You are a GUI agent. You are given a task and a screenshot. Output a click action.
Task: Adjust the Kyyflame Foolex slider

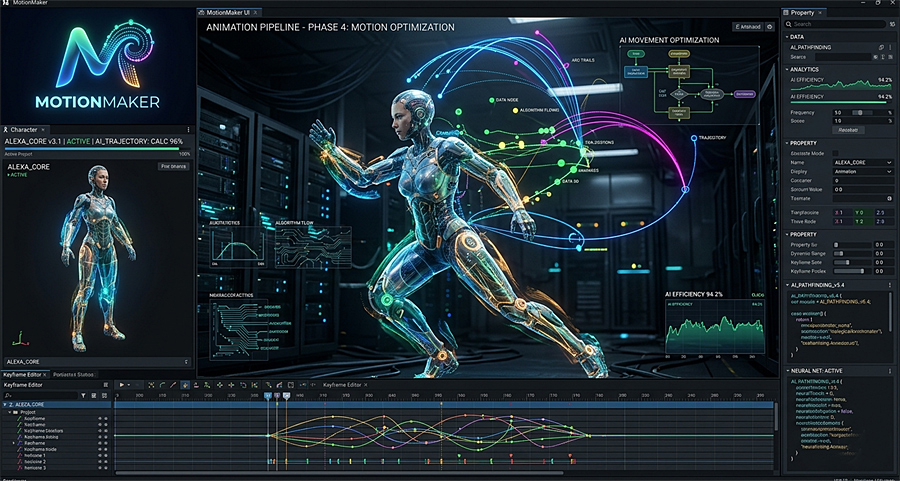852,271
